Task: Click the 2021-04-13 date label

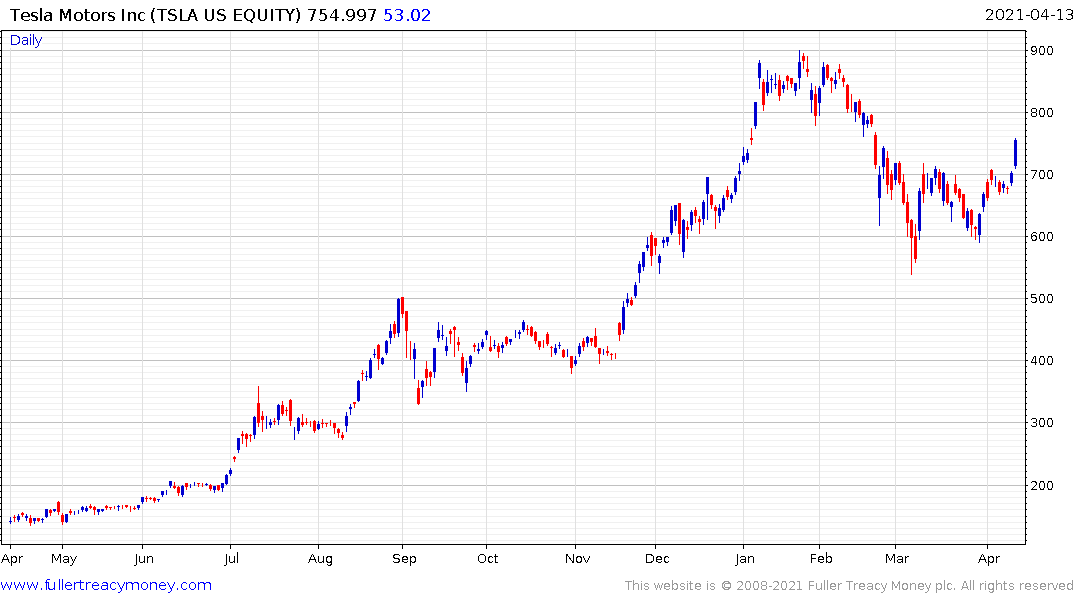Action: (x=1029, y=15)
